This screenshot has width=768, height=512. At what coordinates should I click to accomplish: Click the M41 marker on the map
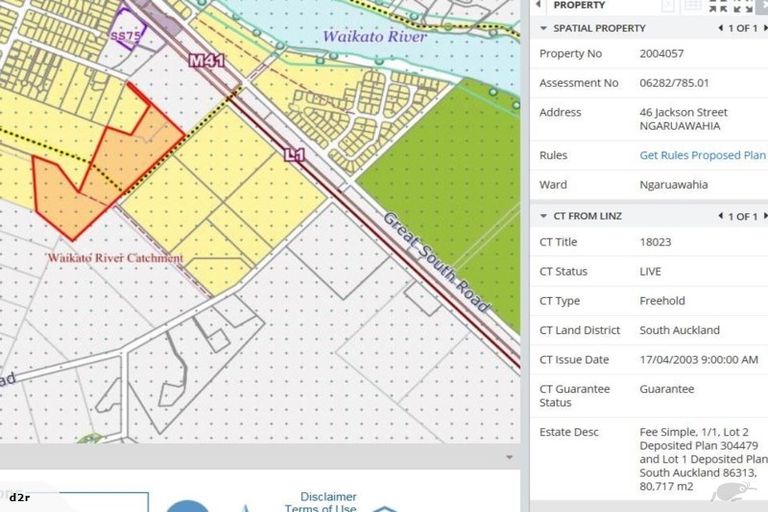tap(205, 61)
